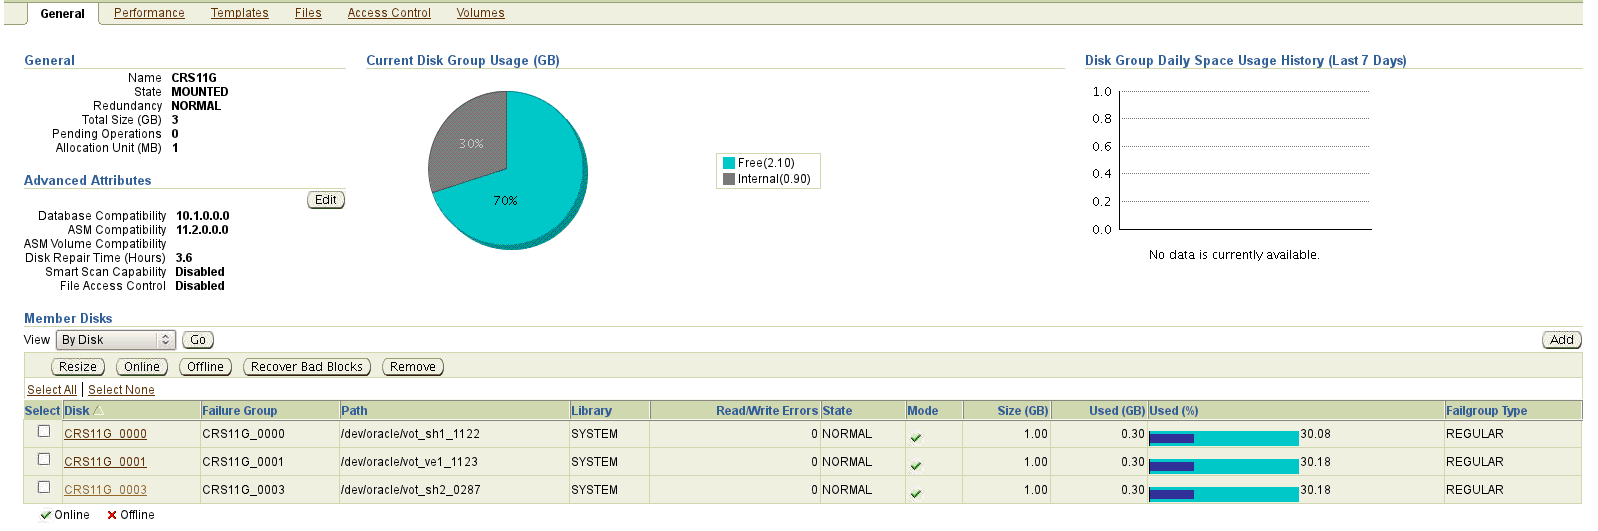Click the green Mode checkmark for CRS11G_0000
The image size is (1598, 531).
pyautogui.click(x=915, y=437)
